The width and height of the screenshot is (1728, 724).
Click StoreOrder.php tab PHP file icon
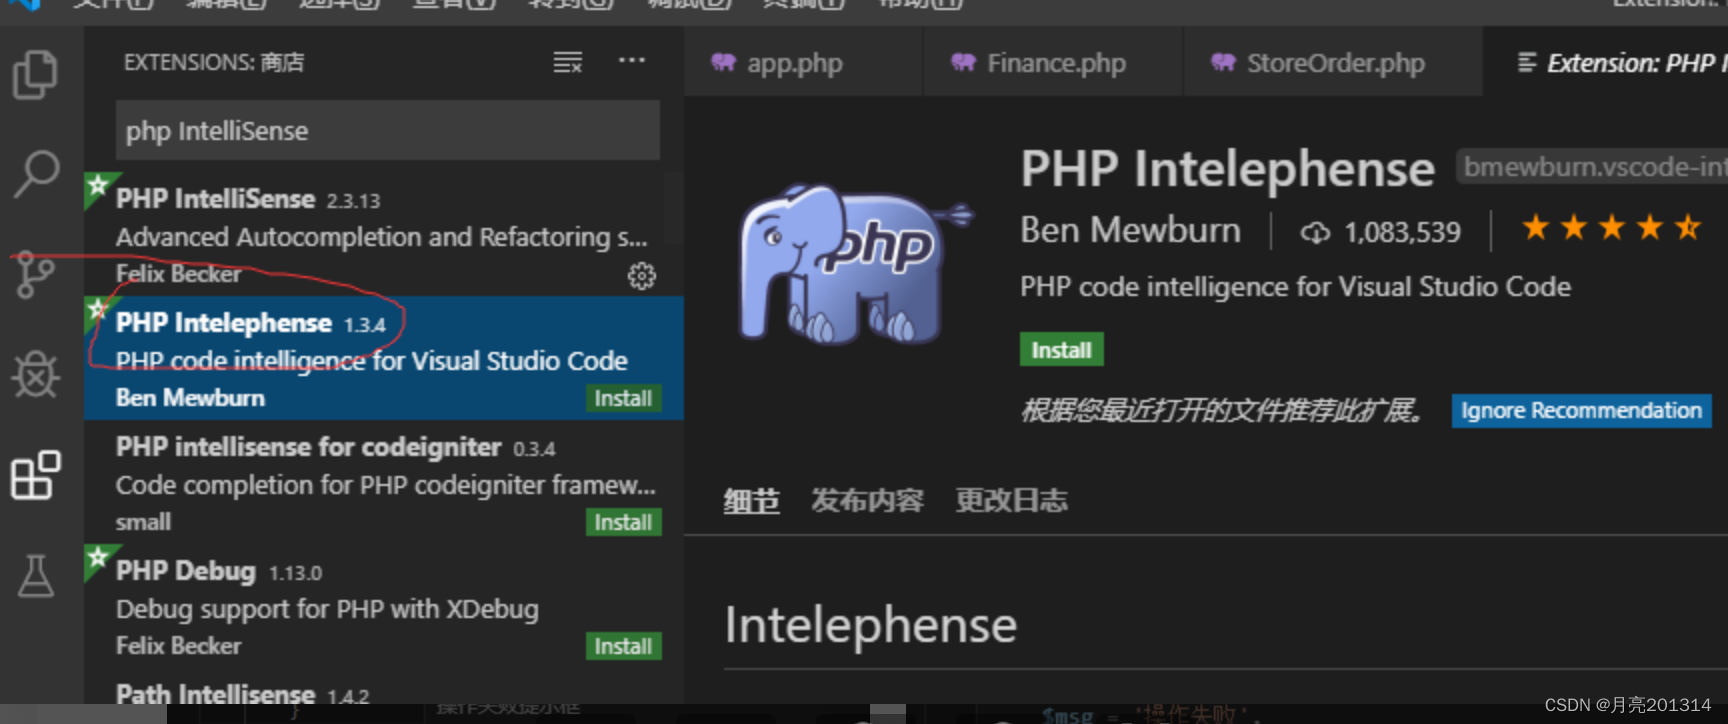coord(1223,62)
